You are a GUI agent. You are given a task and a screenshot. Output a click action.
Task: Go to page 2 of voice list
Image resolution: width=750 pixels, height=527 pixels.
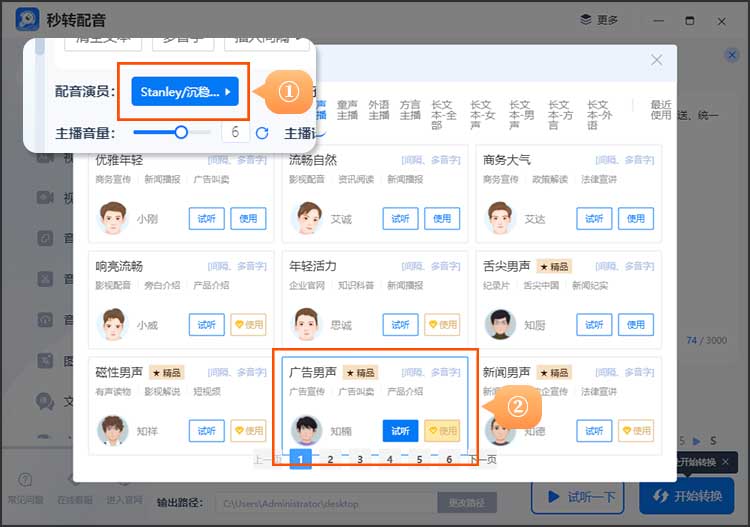point(330,460)
